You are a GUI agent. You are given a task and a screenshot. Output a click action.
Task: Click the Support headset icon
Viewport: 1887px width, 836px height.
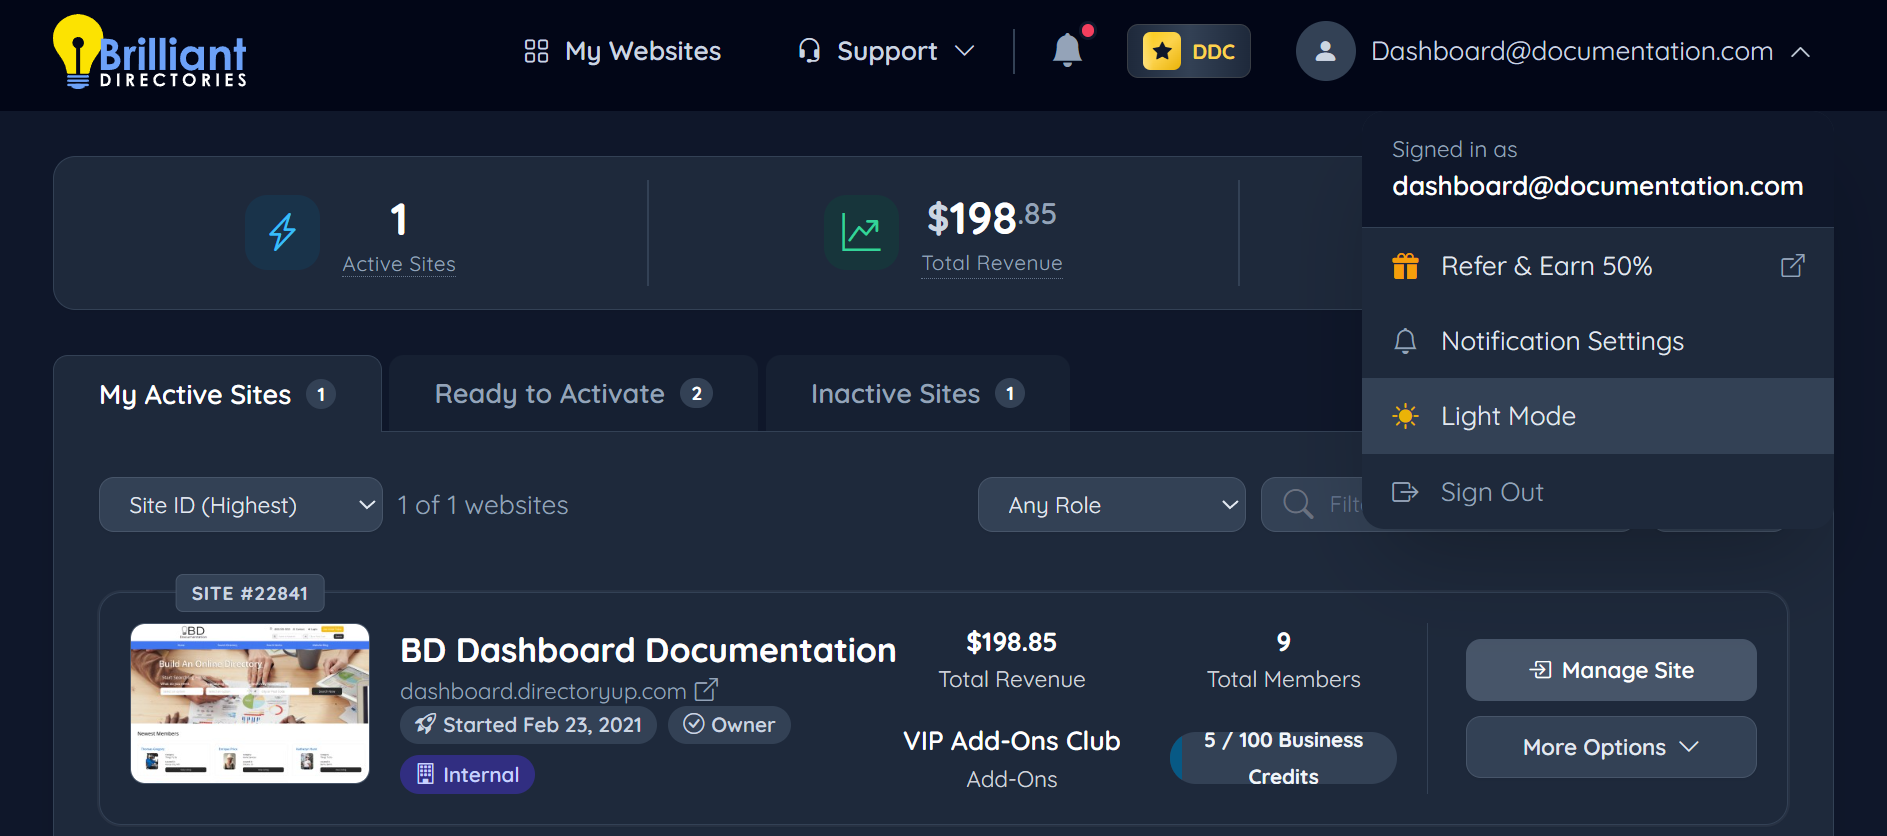(x=809, y=51)
